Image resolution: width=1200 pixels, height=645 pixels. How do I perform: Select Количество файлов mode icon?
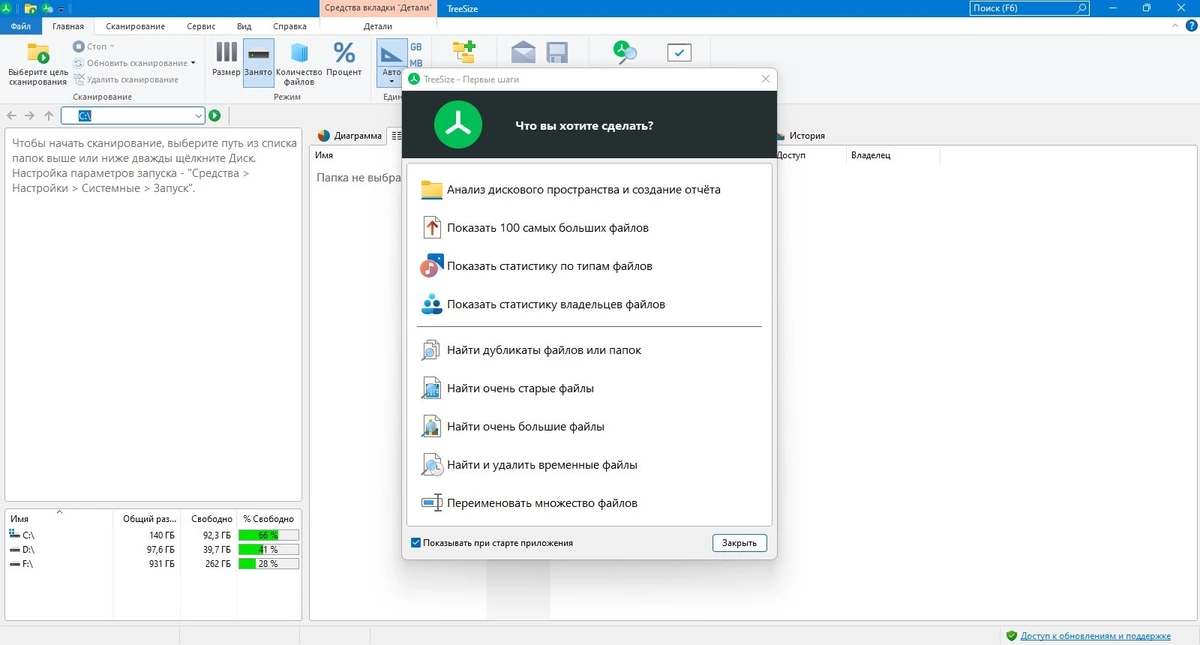pyautogui.click(x=299, y=52)
